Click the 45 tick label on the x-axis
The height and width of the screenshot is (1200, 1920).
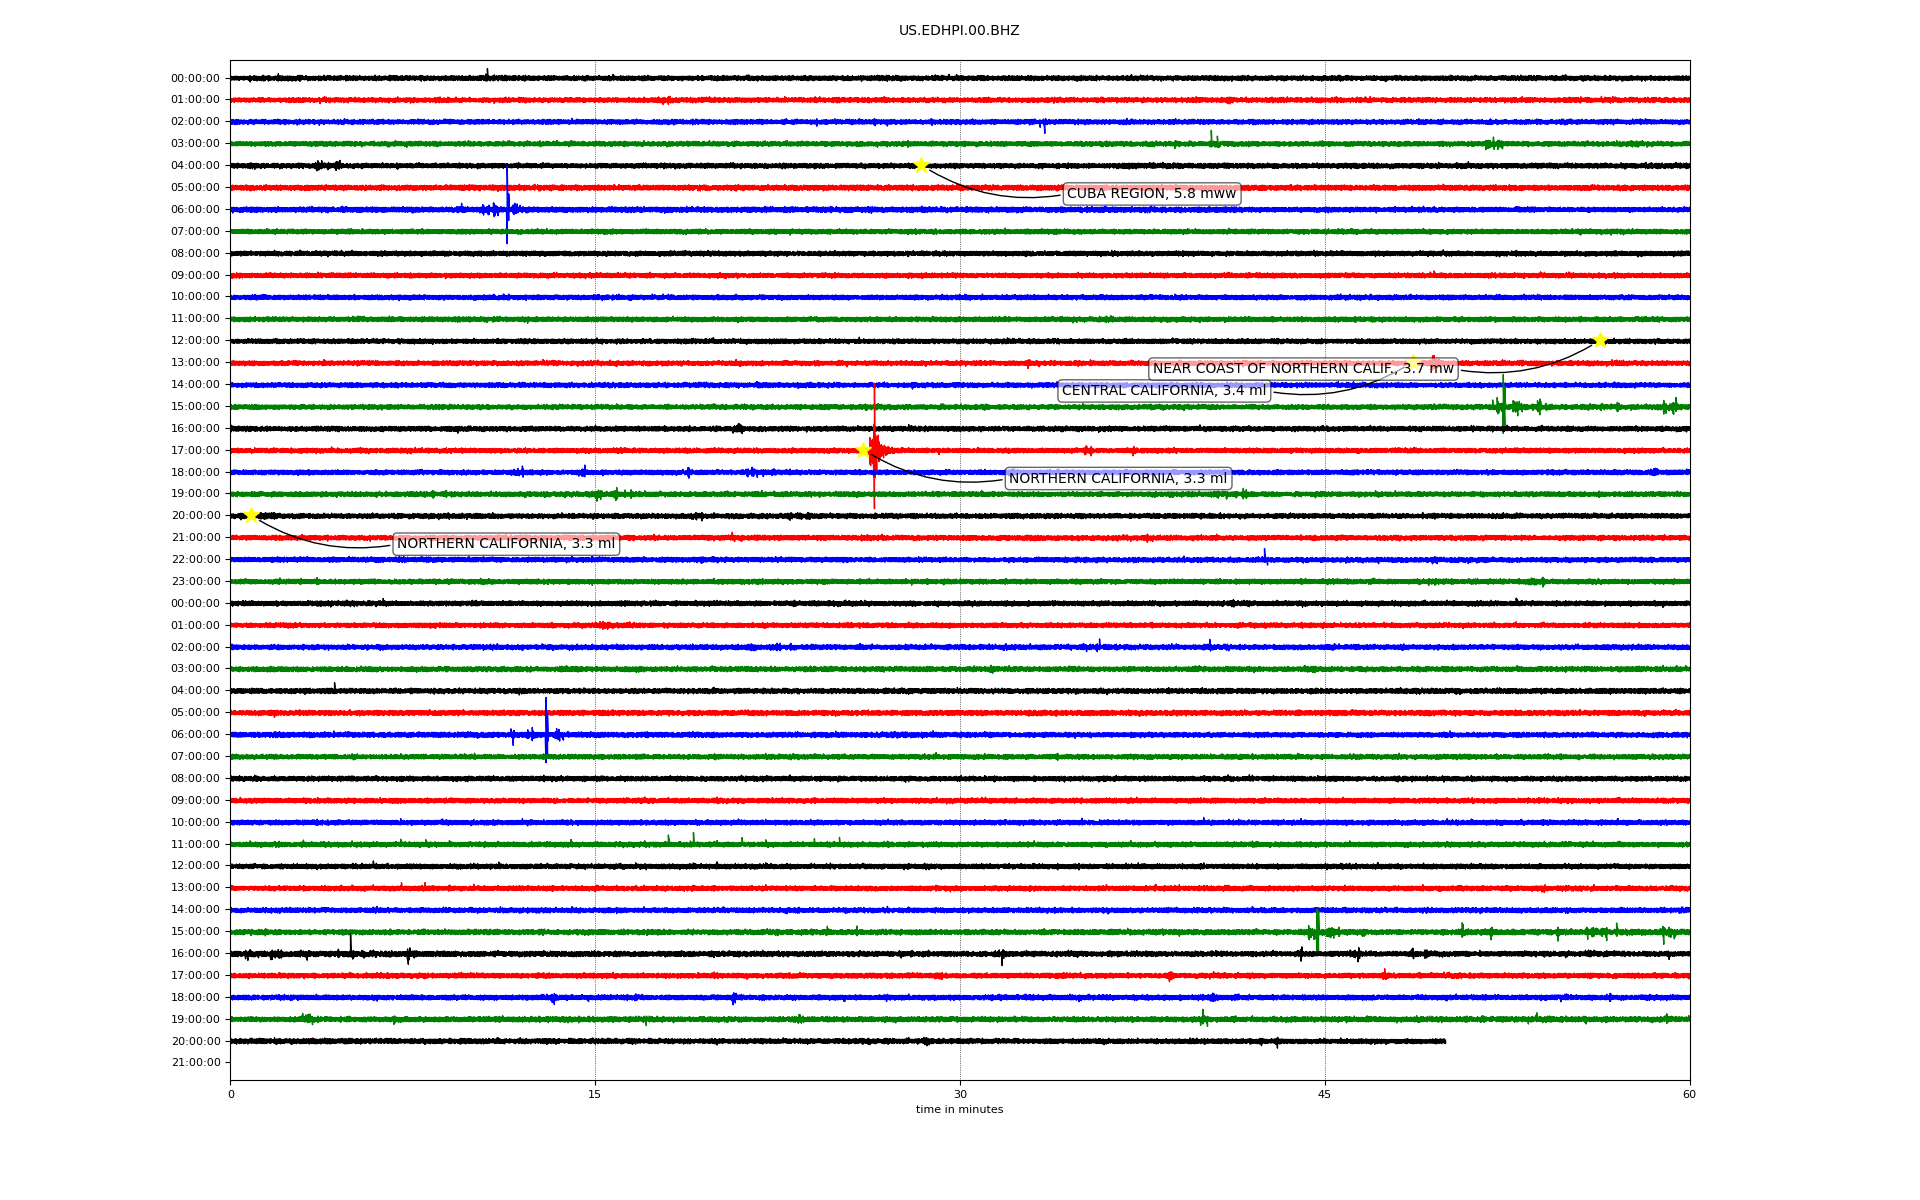click(1324, 1094)
